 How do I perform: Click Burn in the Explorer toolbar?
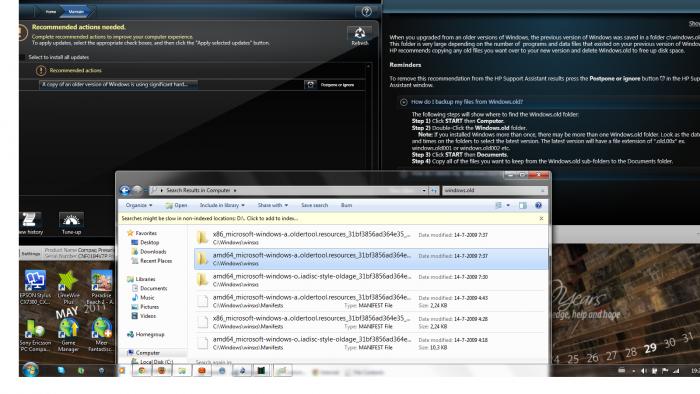346,205
